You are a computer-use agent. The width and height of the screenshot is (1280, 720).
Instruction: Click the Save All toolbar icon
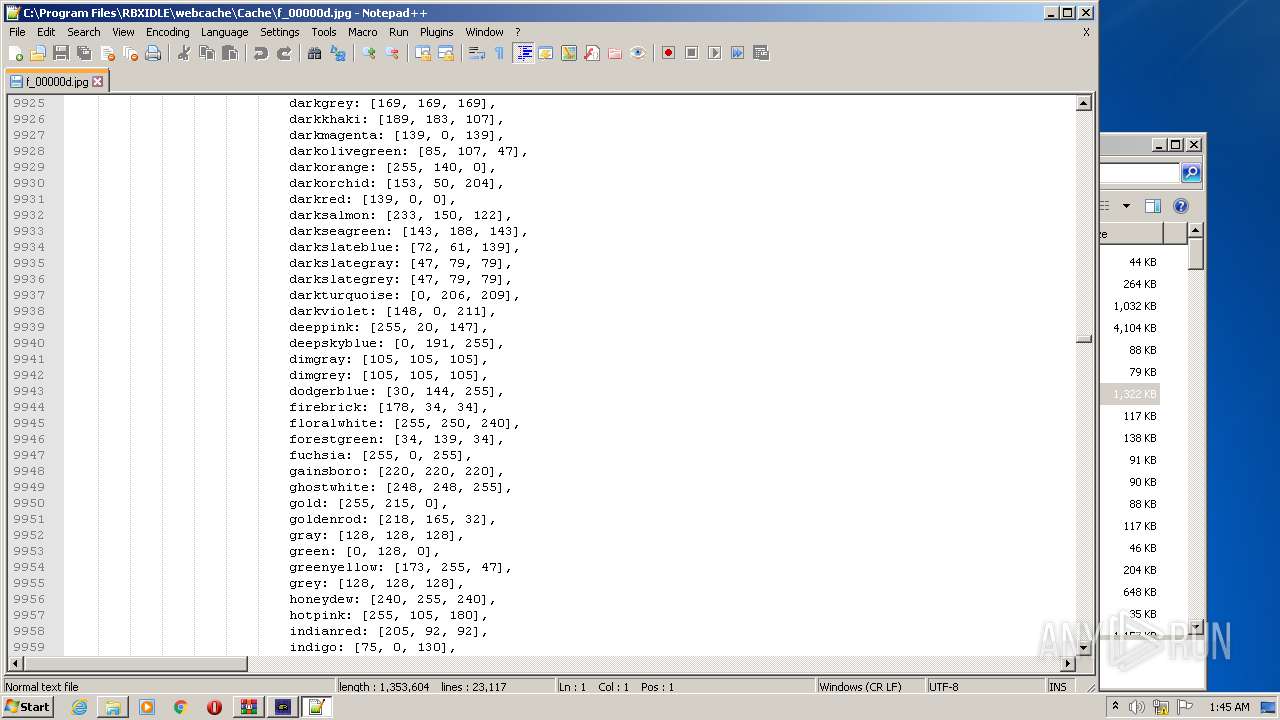(x=84, y=53)
